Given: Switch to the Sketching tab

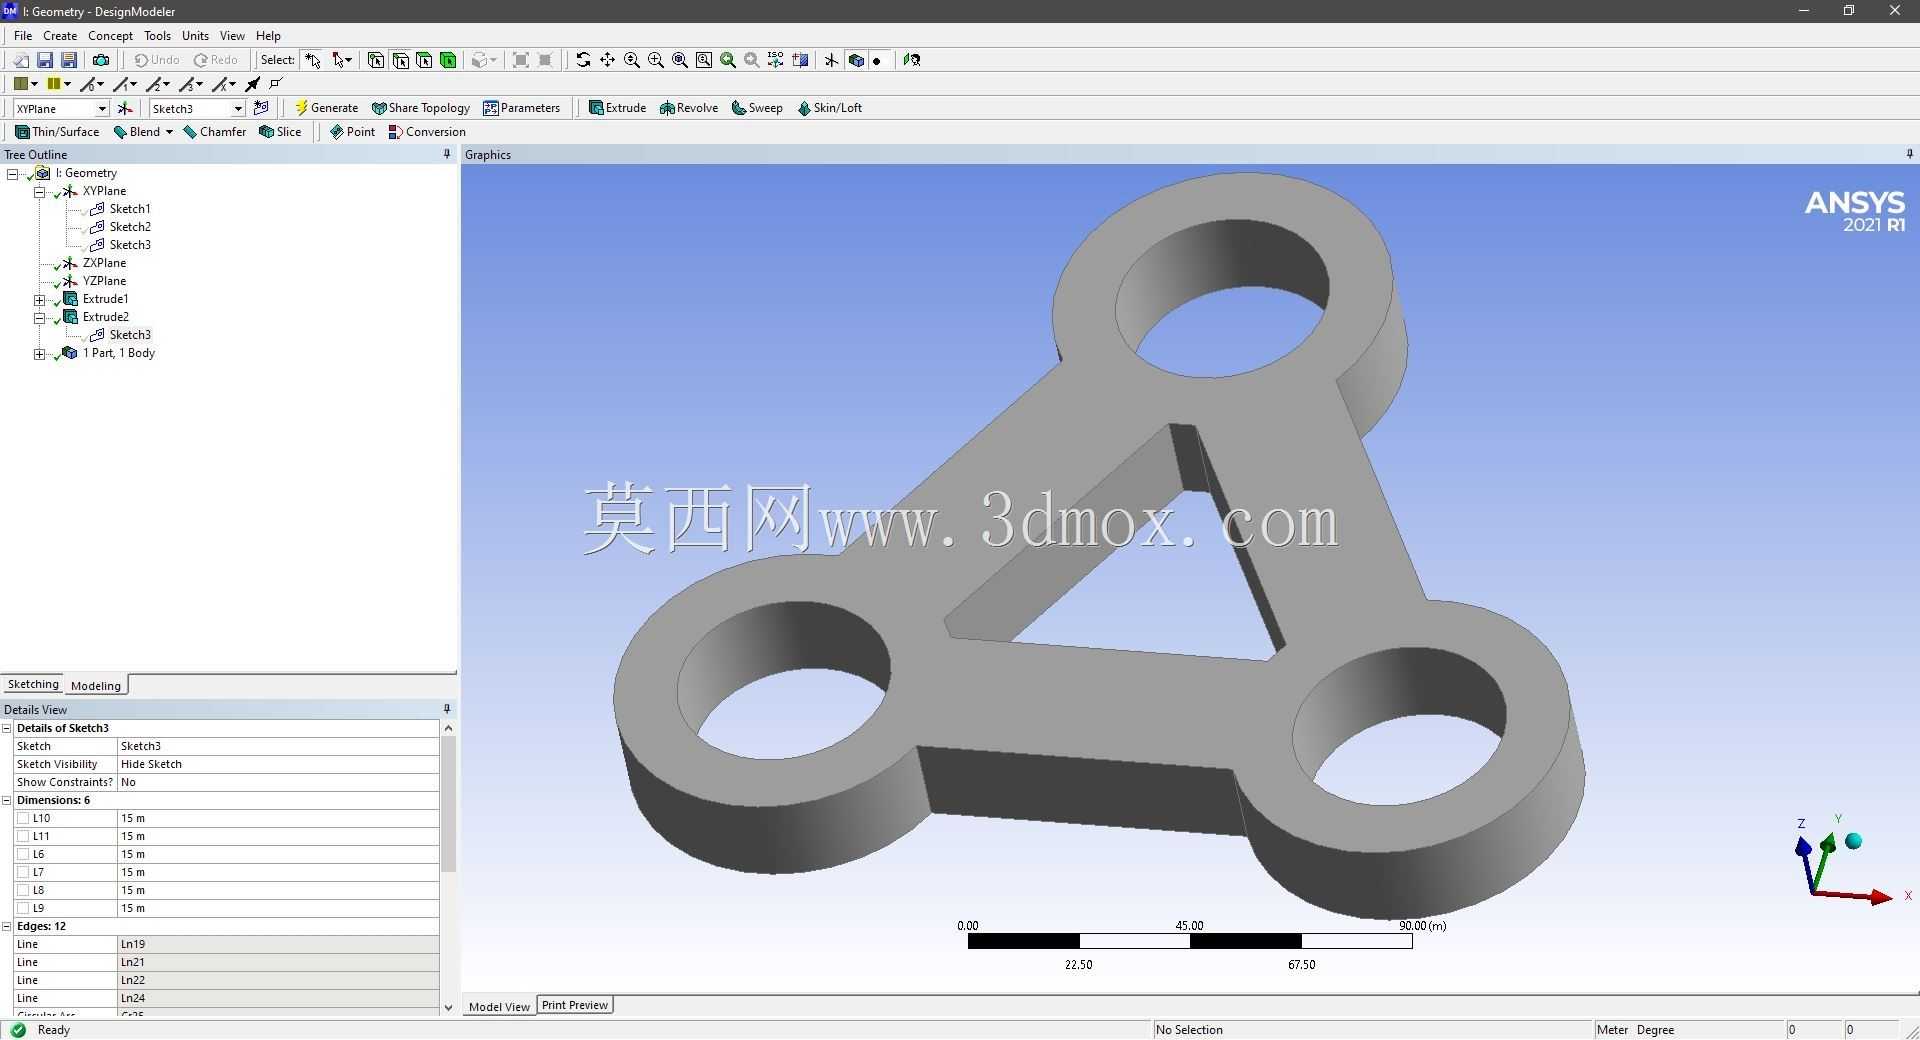Looking at the screenshot, I should point(33,684).
